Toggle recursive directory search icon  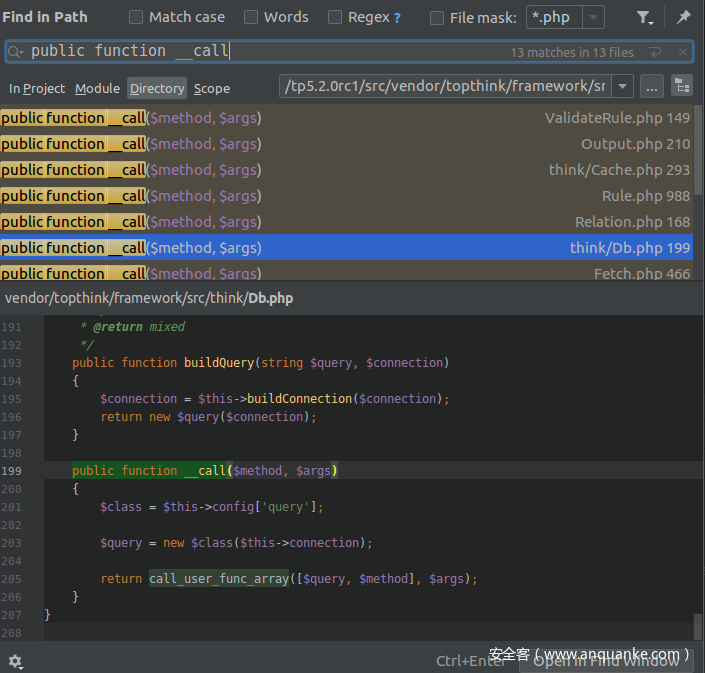682,87
